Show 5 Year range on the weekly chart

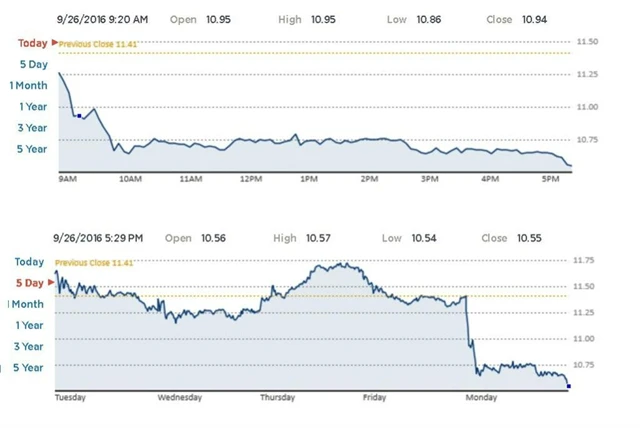pos(29,367)
